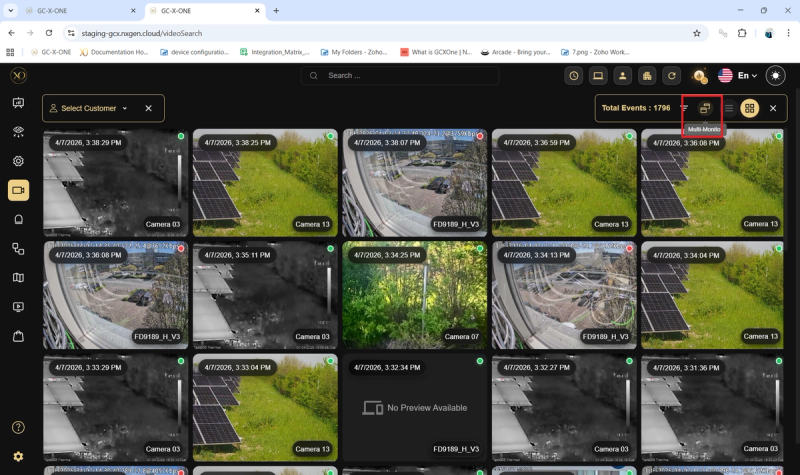Open Camera 13 event at 3:36:59 PM
Image resolution: width=800 pixels, height=475 pixels.
[x=564, y=183]
